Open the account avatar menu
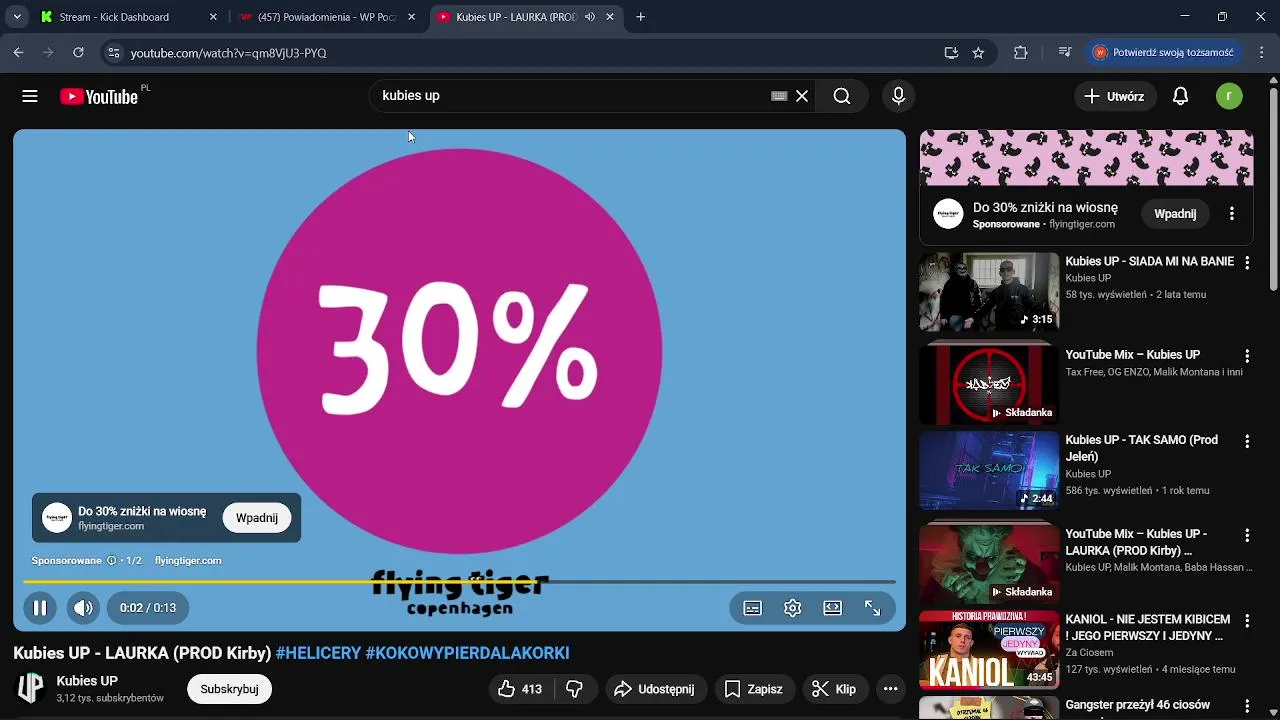Image resolution: width=1280 pixels, height=720 pixels. coord(1229,96)
